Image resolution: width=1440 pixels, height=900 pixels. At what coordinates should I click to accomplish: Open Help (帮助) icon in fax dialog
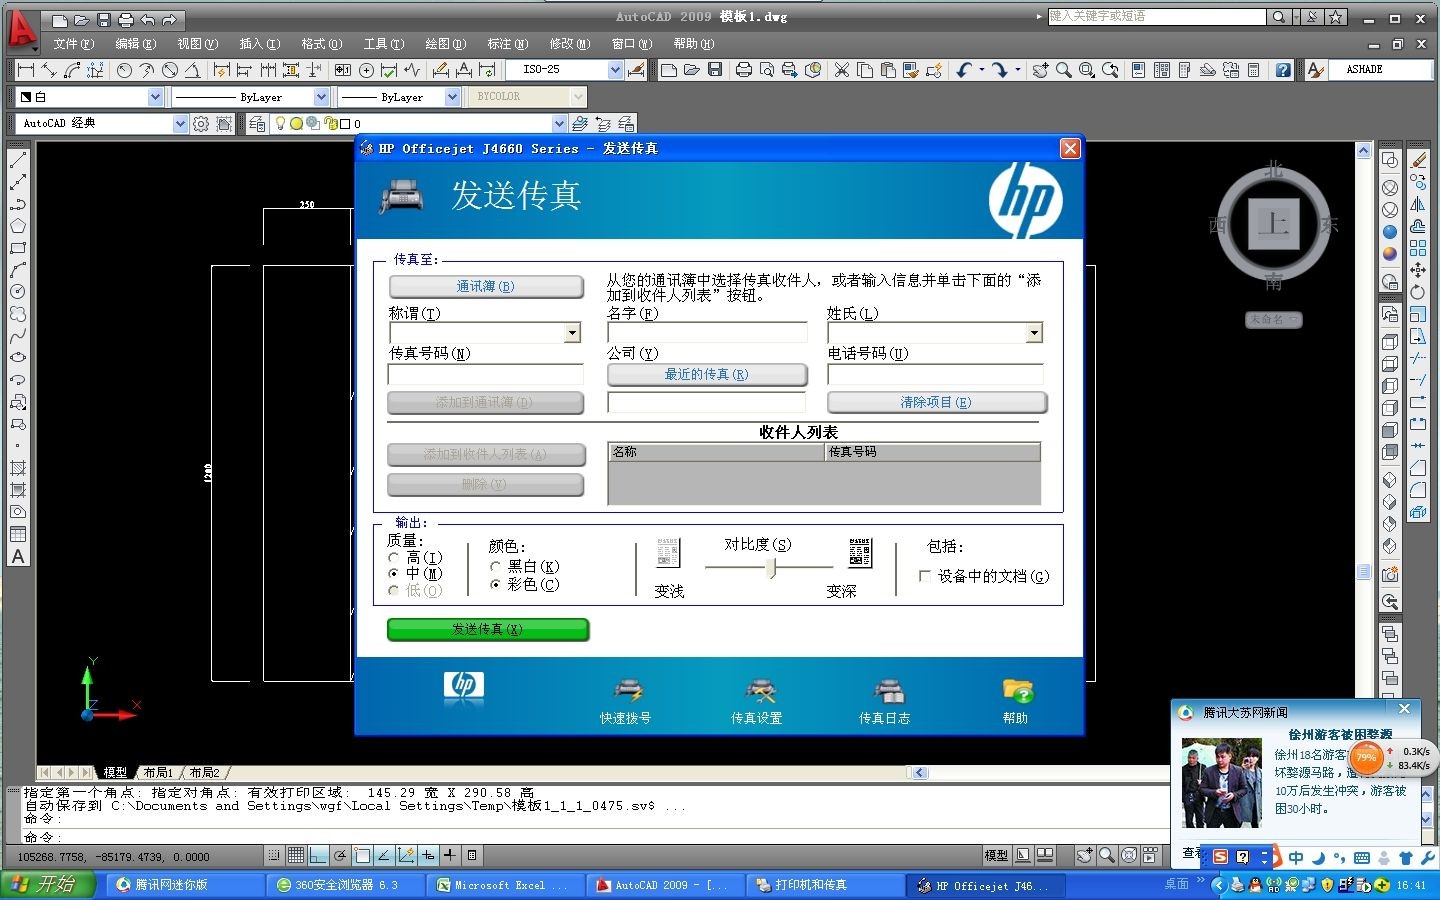(x=1016, y=701)
